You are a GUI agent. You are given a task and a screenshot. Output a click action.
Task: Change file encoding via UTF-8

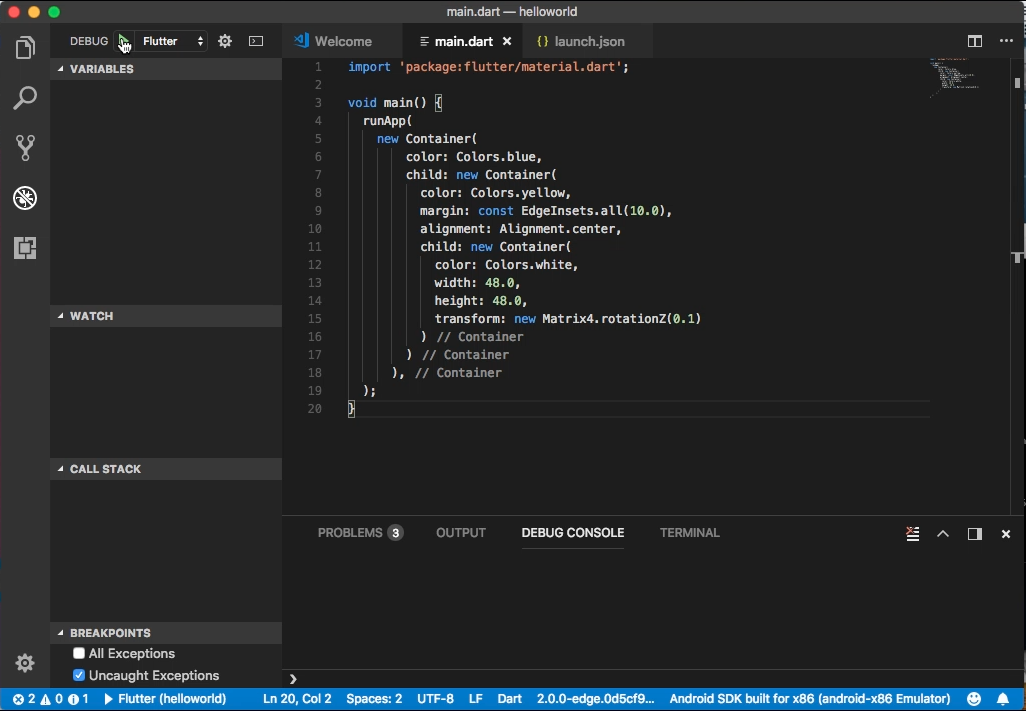(435, 699)
